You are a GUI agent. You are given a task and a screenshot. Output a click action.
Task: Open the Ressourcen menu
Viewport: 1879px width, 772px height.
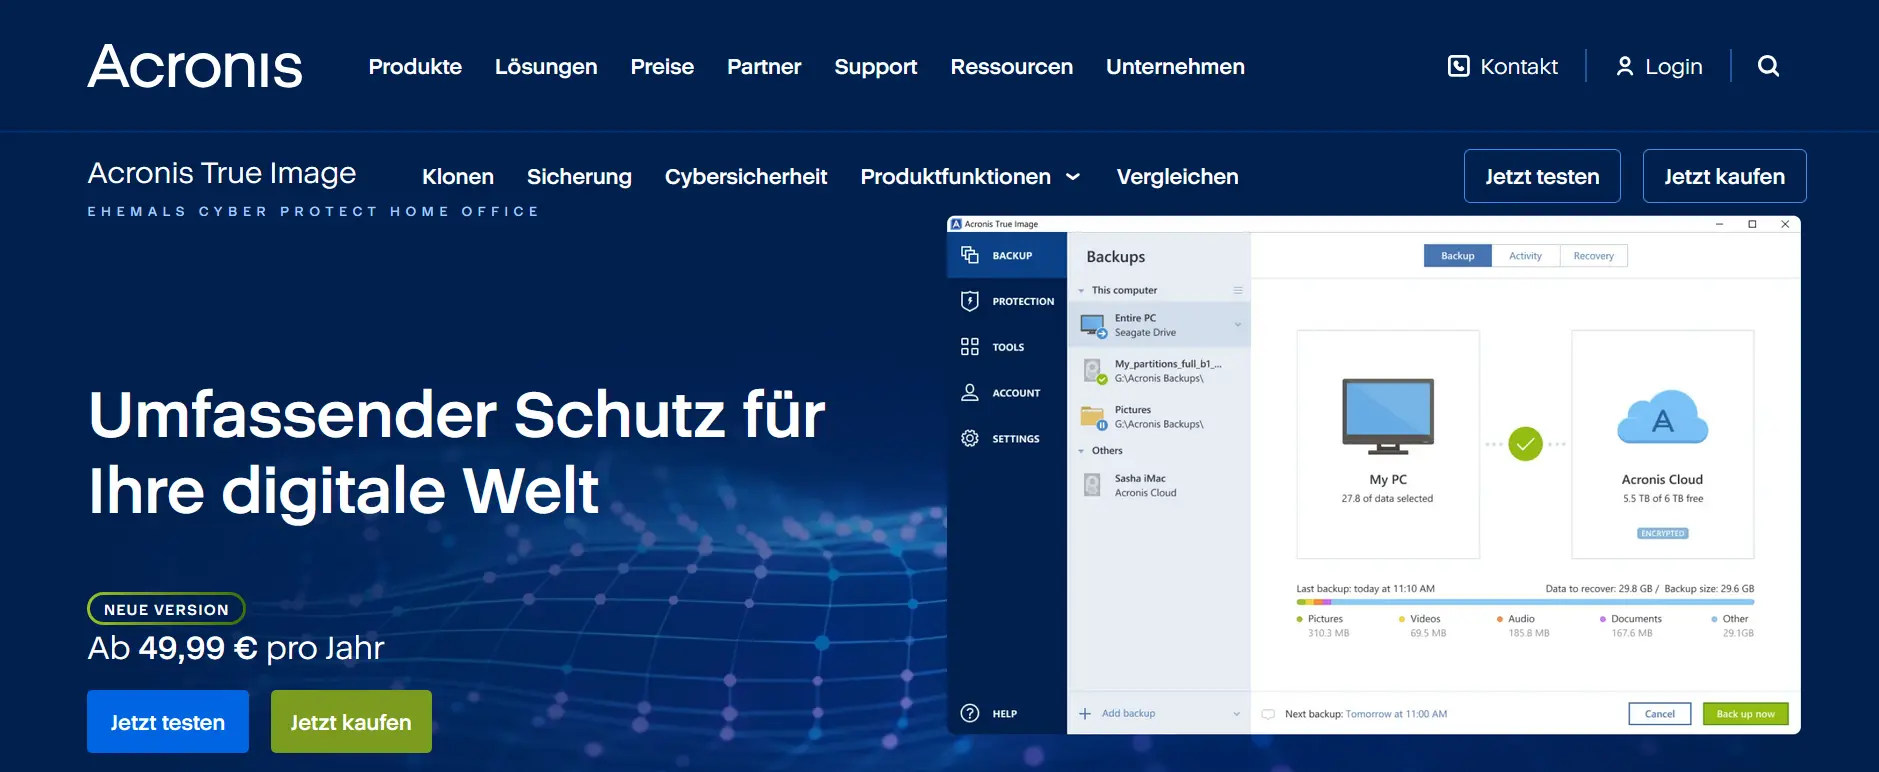click(1012, 67)
